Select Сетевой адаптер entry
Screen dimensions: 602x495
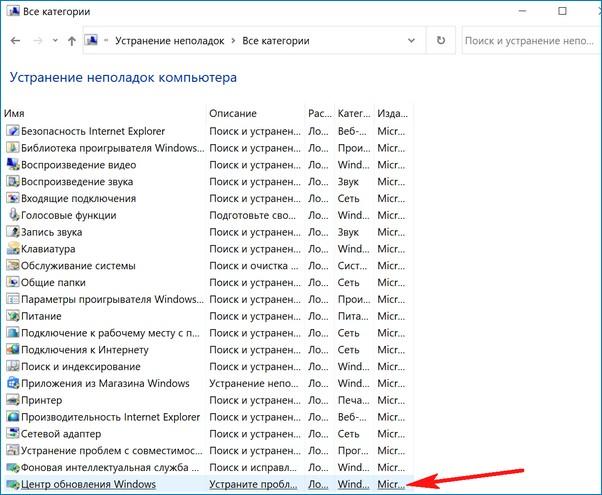click(x=61, y=434)
